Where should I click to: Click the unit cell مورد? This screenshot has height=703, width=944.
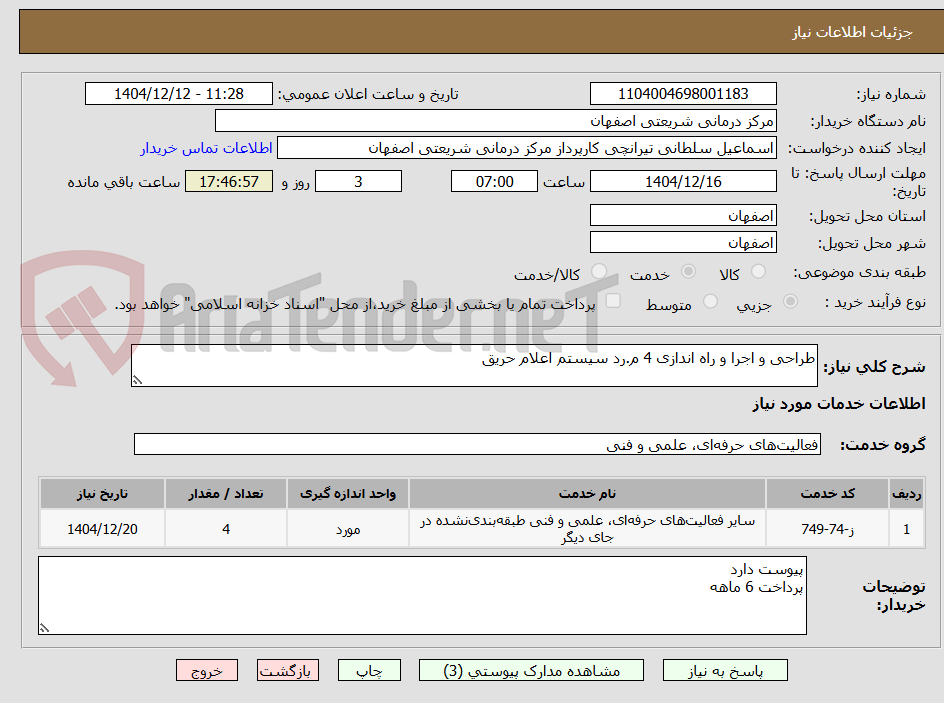pyautogui.click(x=348, y=528)
